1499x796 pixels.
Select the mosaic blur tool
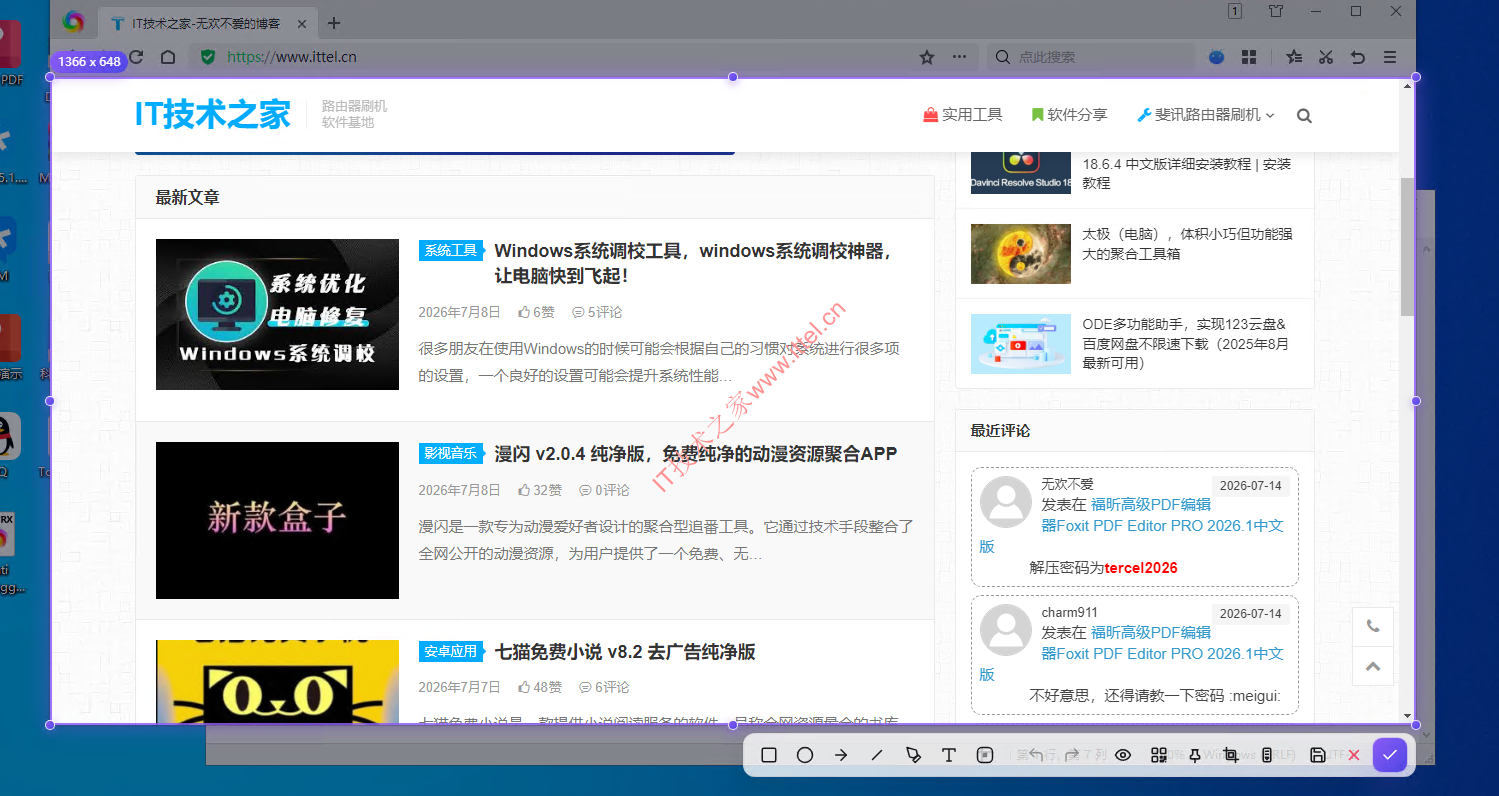point(985,755)
